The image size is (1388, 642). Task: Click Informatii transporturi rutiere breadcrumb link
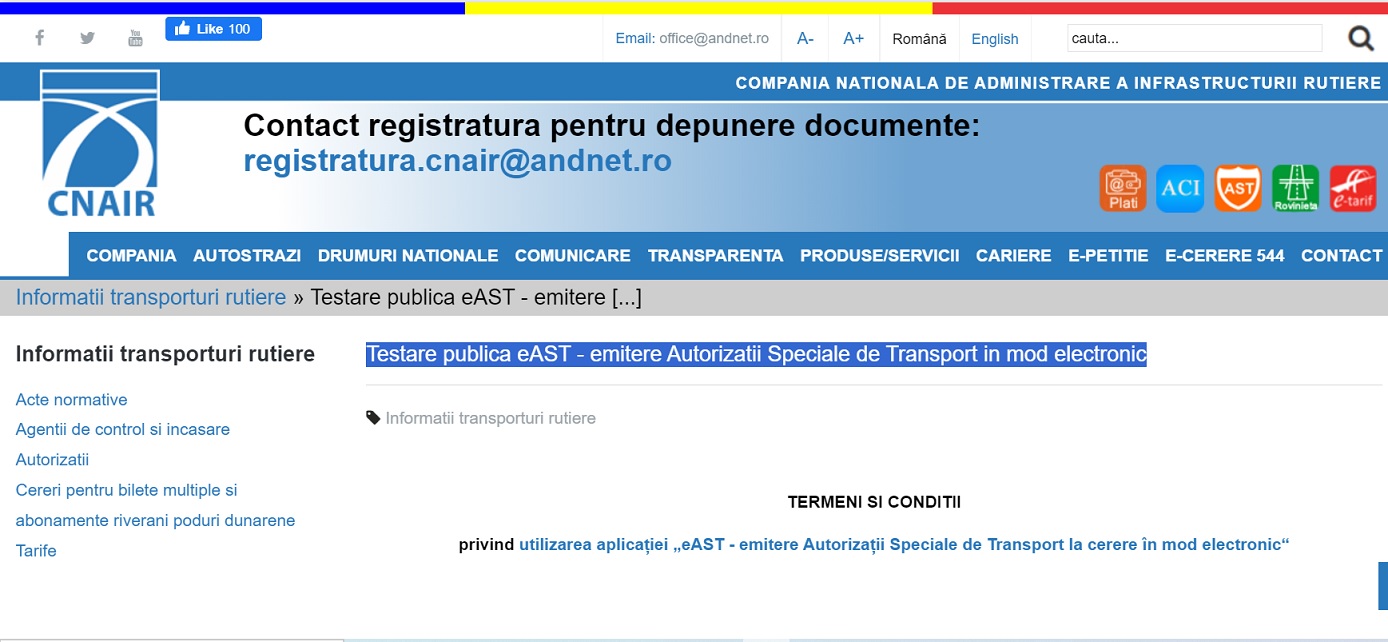151,297
